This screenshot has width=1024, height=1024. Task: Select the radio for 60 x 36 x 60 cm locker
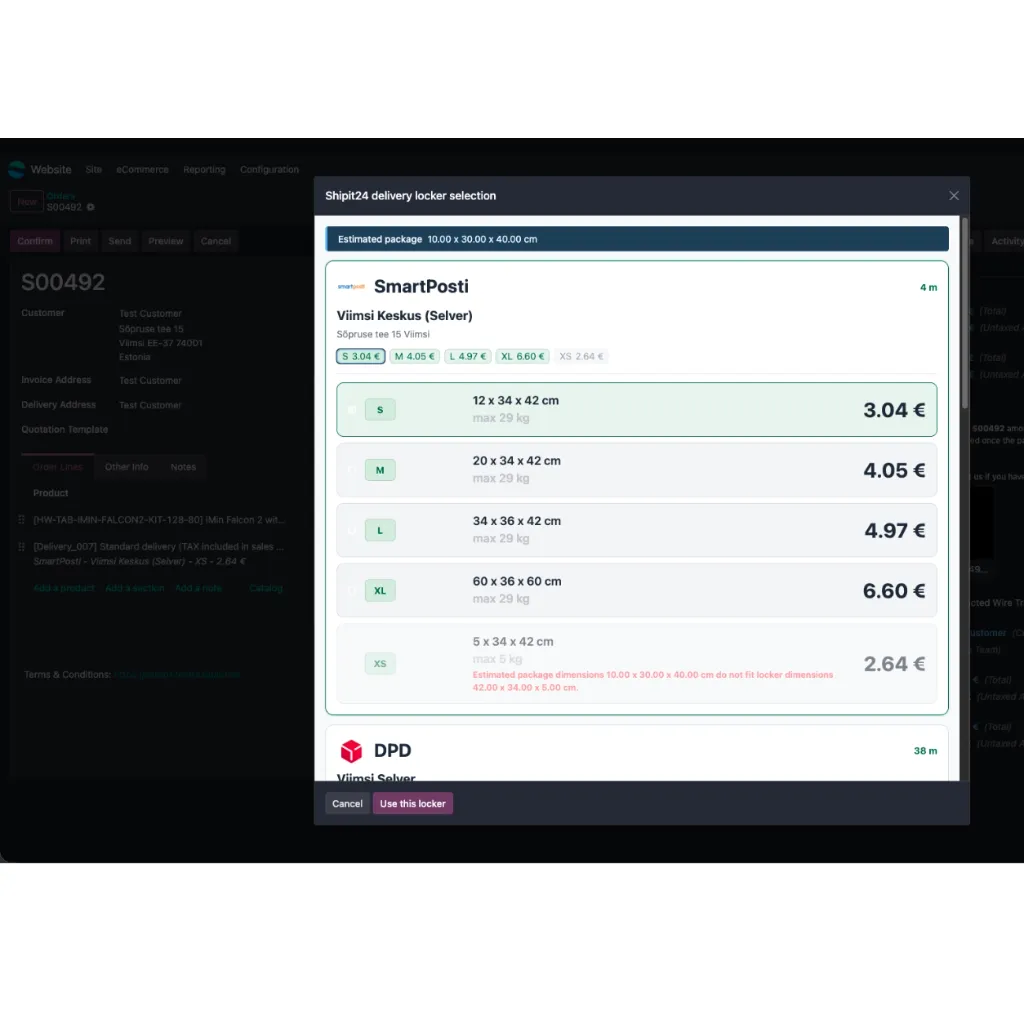[x=352, y=590]
